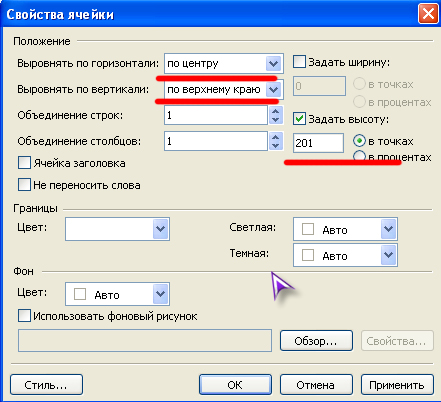Uncheck the 'Задать высоту' checkbox
The height and width of the screenshot is (402, 441).
[x=299, y=119]
